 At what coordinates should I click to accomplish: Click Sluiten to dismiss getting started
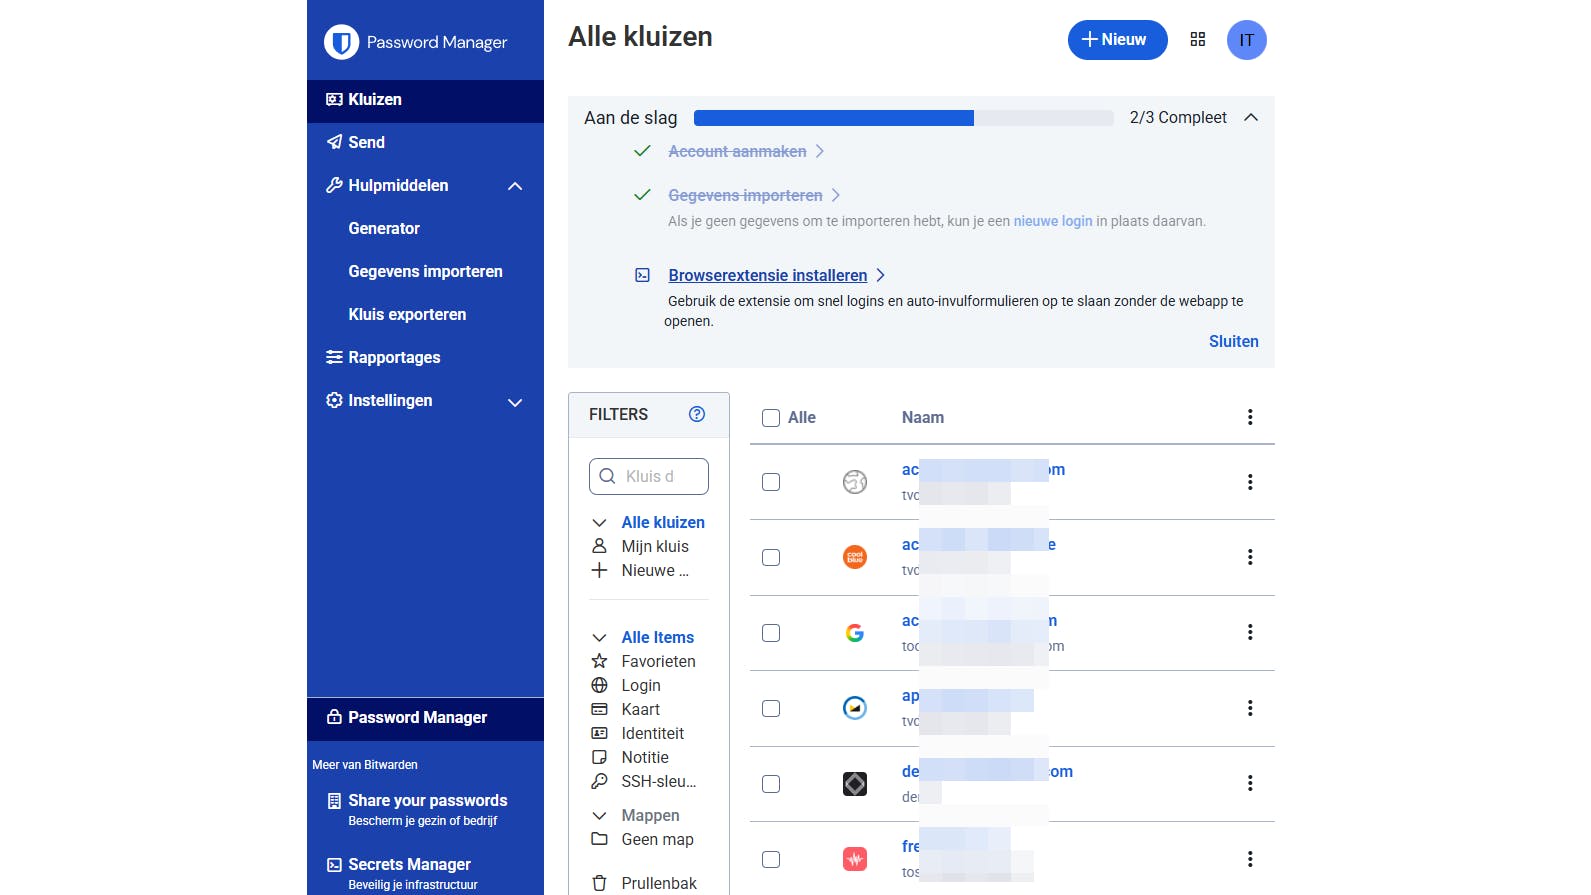[1233, 341]
